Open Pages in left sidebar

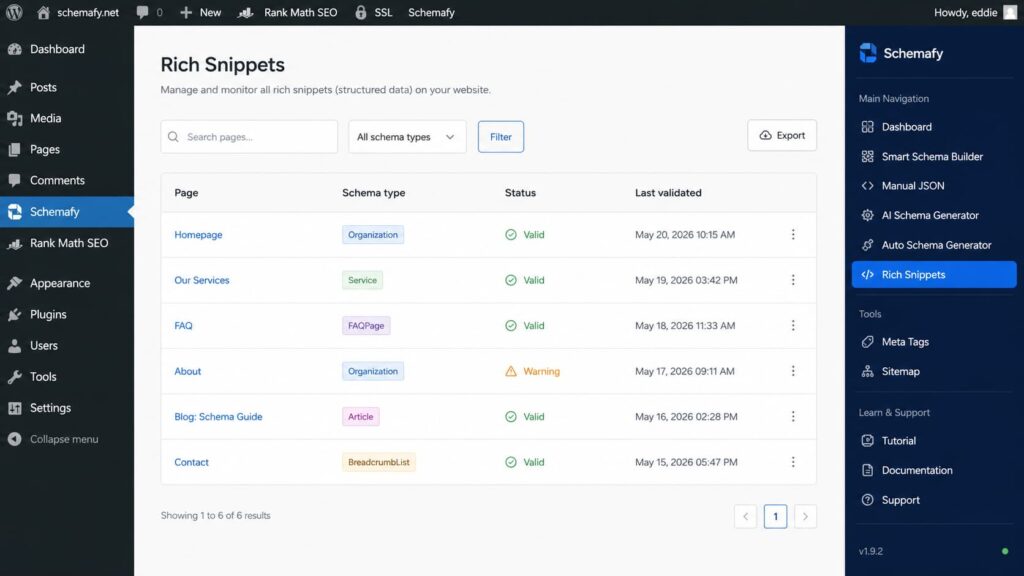click(67, 150)
